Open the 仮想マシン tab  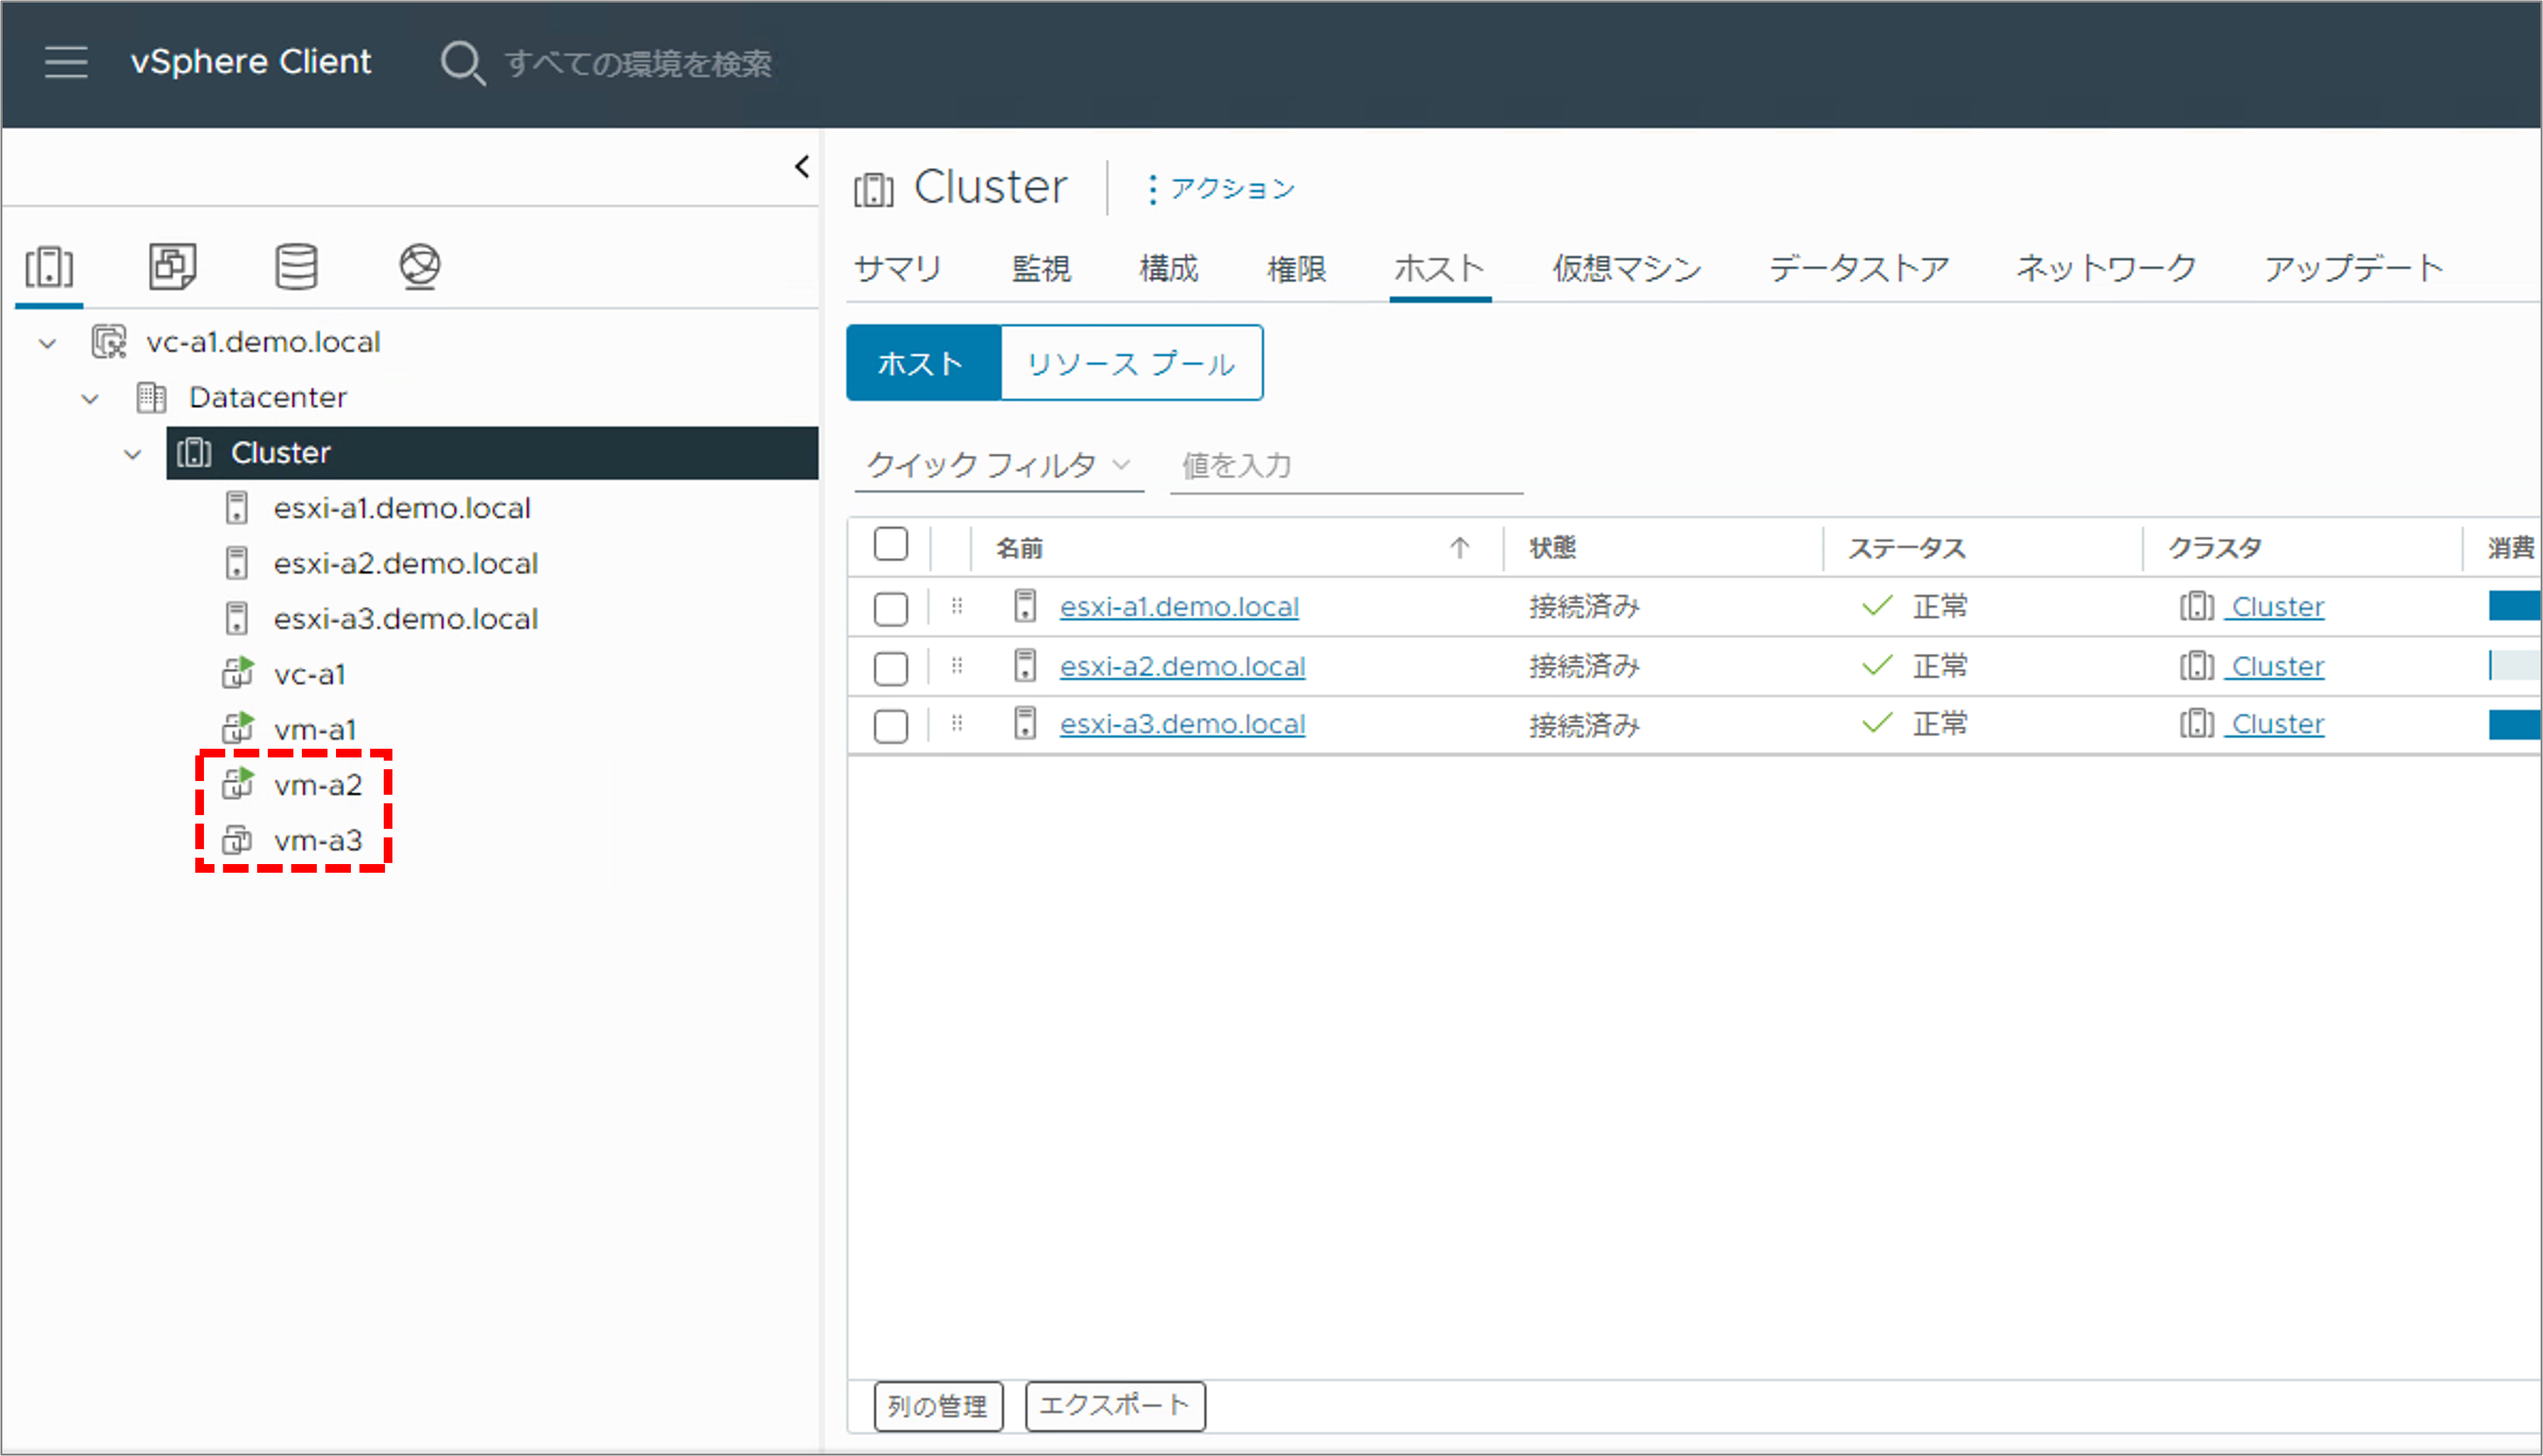tap(1627, 269)
